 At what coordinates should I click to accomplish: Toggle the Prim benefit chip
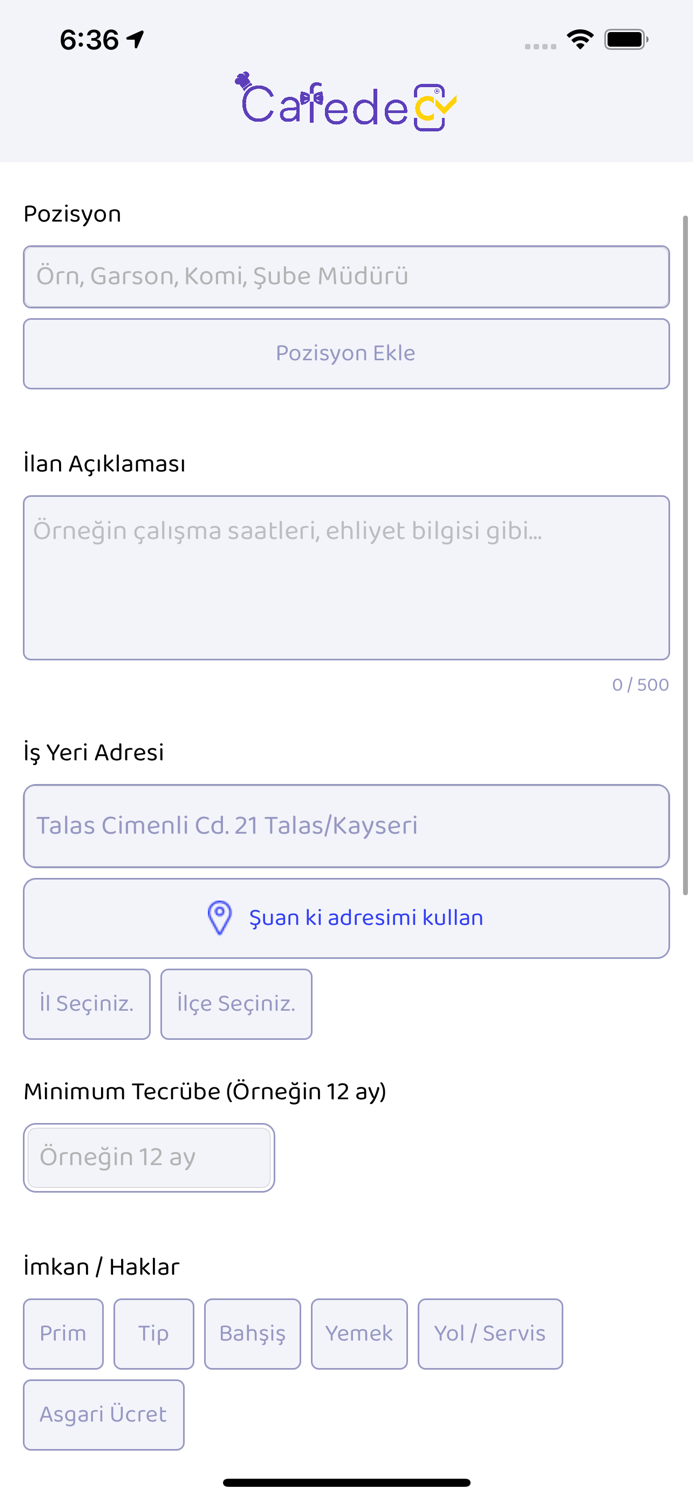(x=63, y=1333)
